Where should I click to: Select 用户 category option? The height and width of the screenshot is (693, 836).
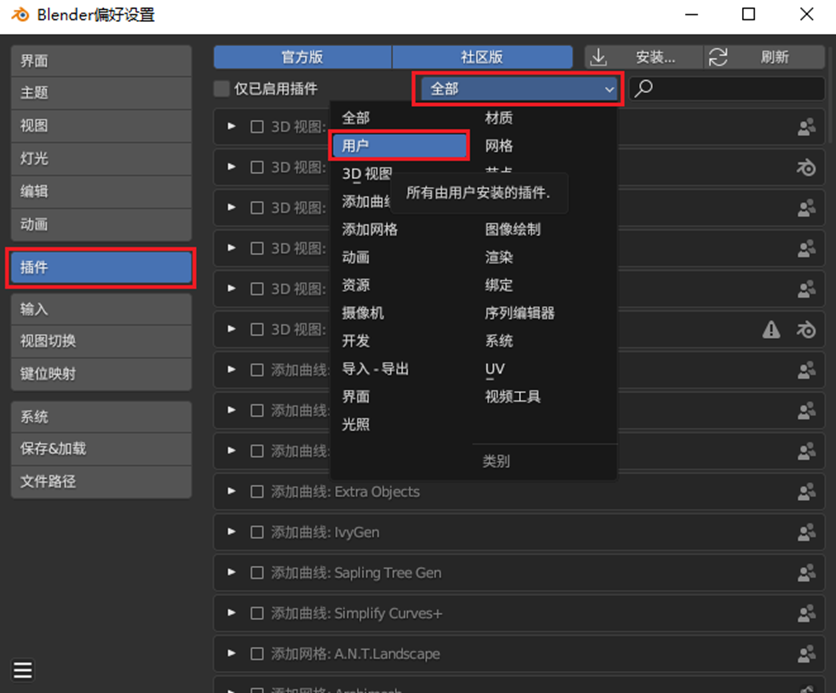[400, 146]
